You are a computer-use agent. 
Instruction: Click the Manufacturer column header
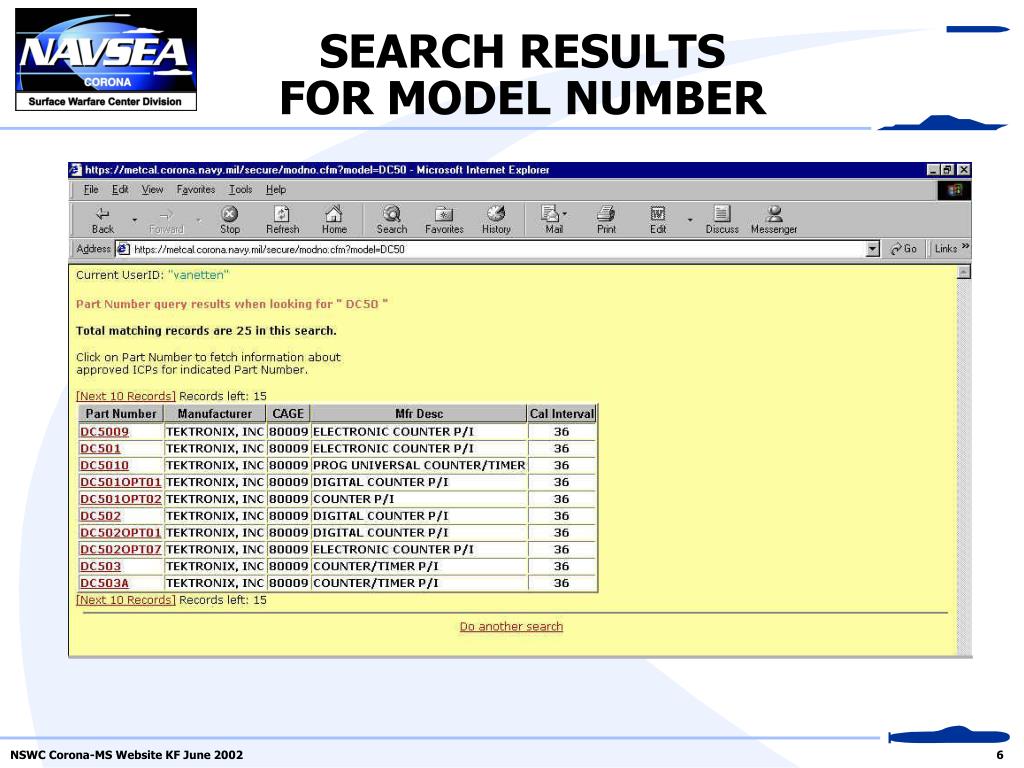click(214, 414)
